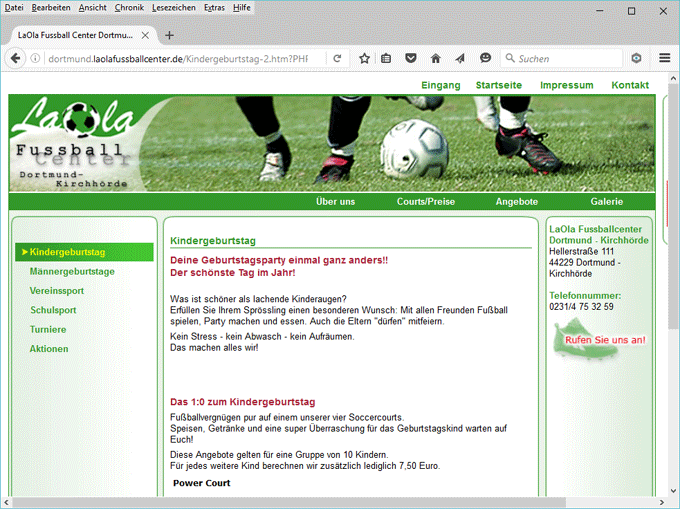The height and width of the screenshot is (509, 680).
Task: Select Kindergeburtstag in the sidebar
Action: tap(84, 252)
